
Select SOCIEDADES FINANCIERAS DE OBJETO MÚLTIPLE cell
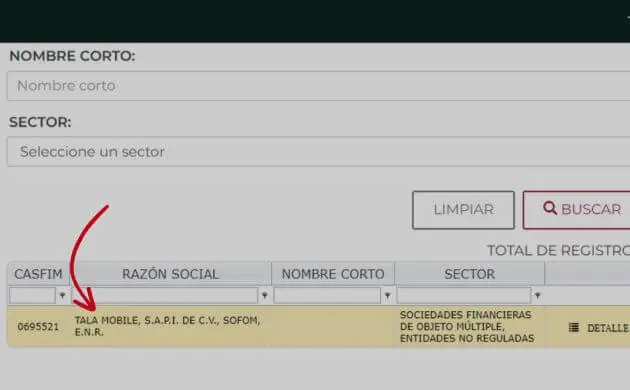point(467,327)
